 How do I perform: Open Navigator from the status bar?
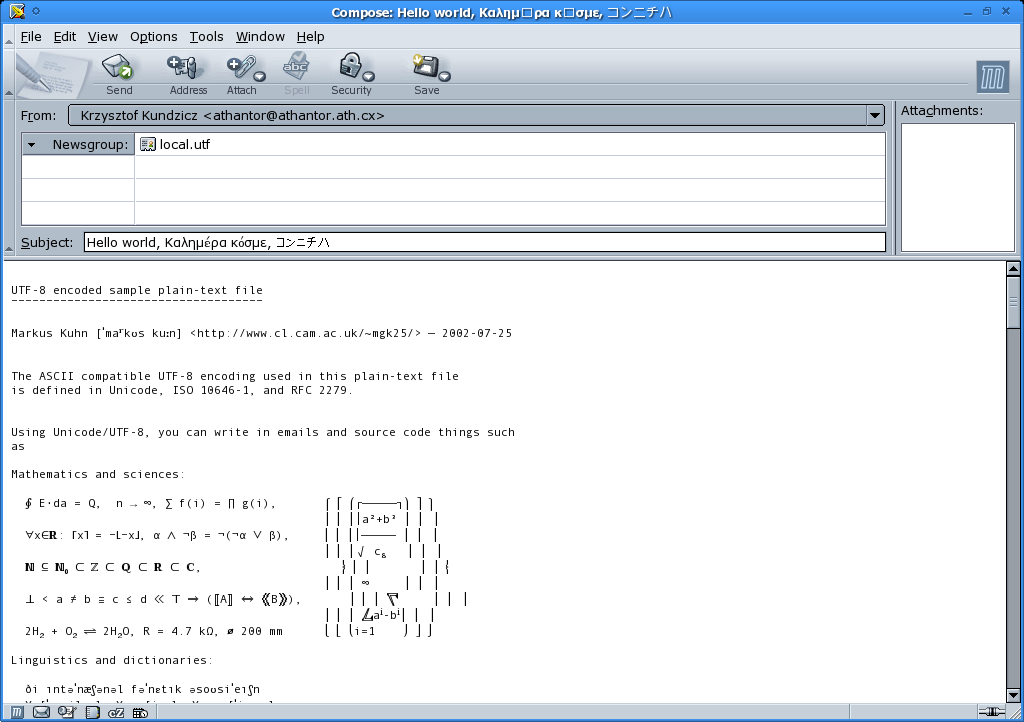tap(17, 712)
